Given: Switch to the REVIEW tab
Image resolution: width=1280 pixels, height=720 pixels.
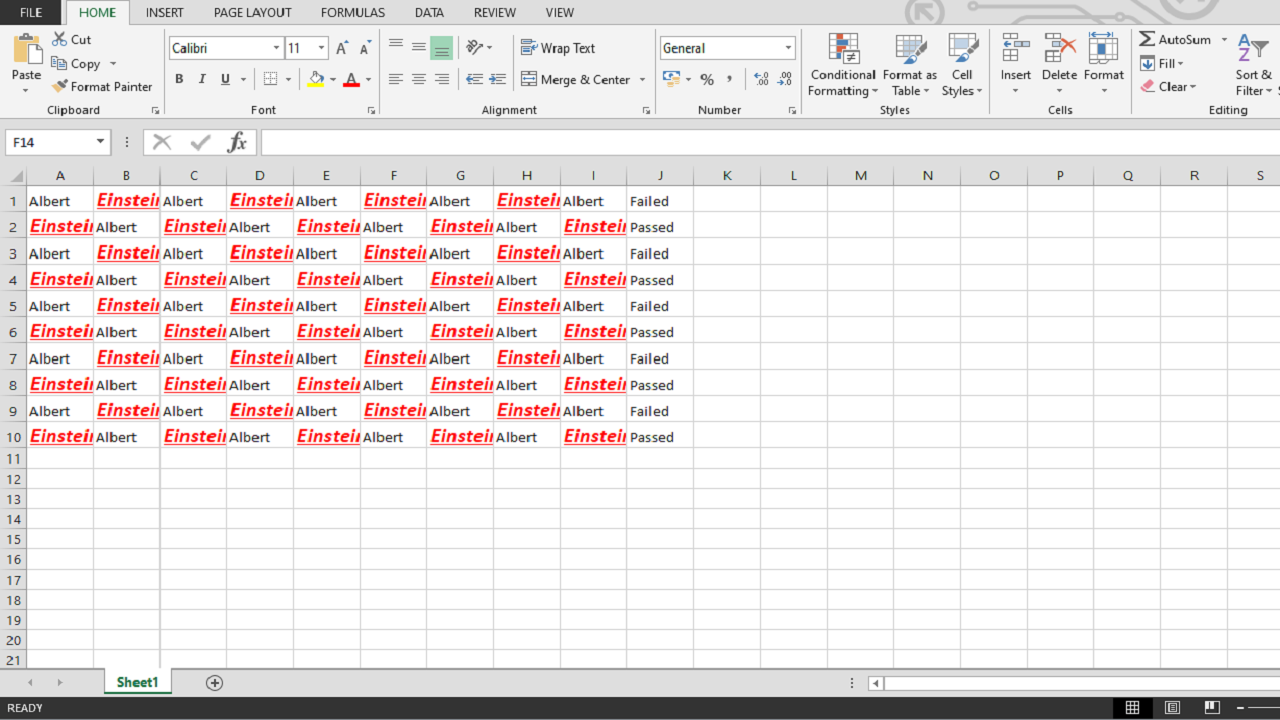Looking at the screenshot, I should click(495, 13).
